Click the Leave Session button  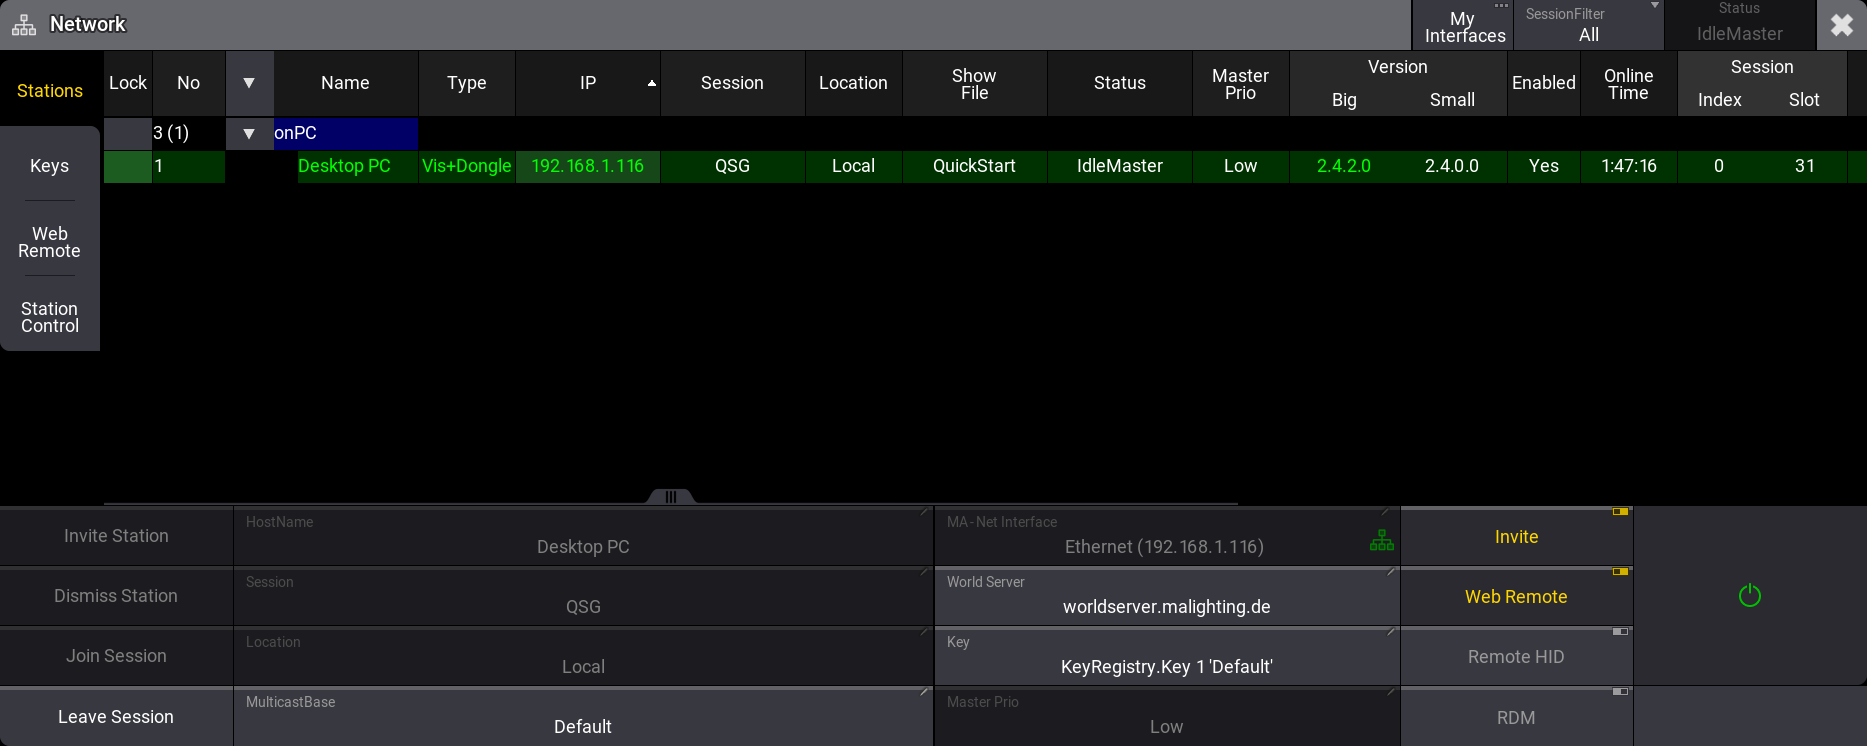point(116,717)
